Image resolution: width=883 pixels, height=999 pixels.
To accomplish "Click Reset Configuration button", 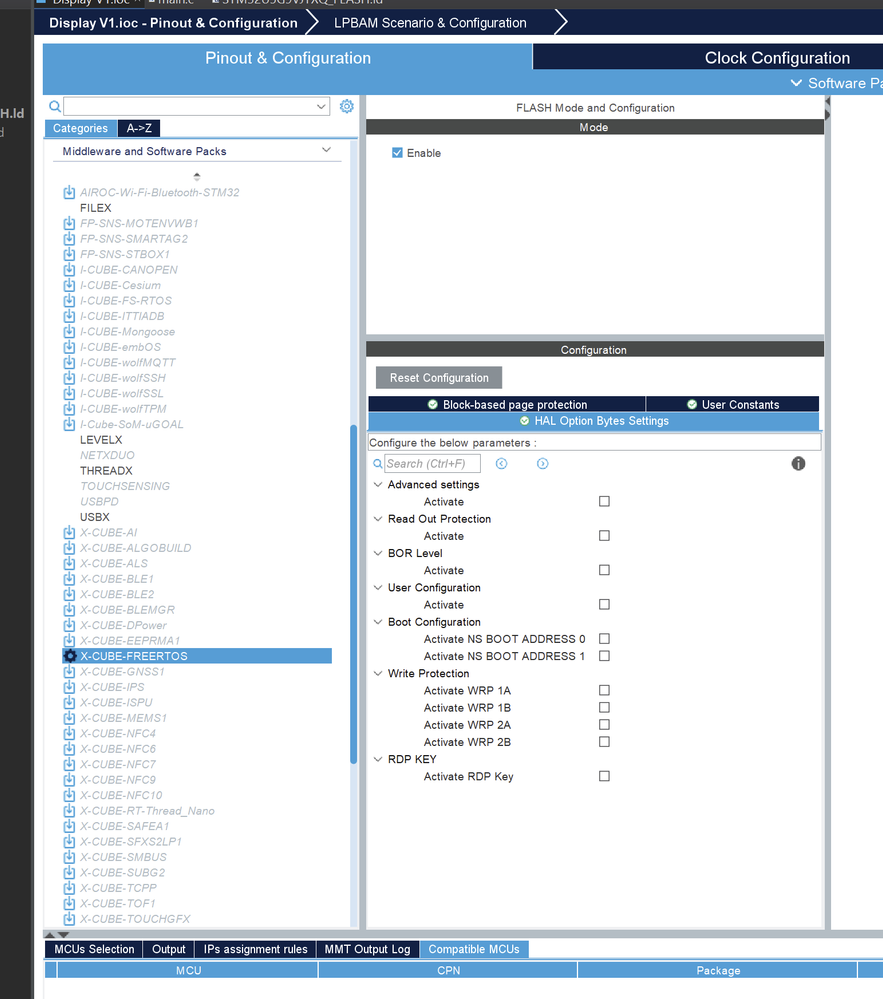I will click(439, 378).
